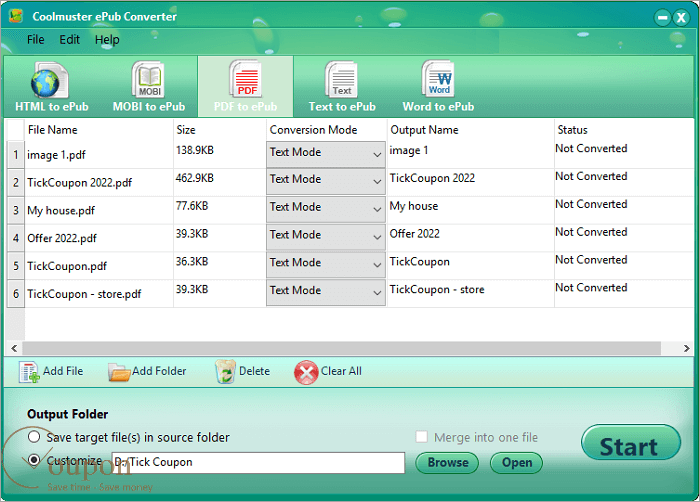The image size is (700, 502).
Task: Open Conversion Mode dropdown for TickCoupon.pdf
Action: [x=326, y=264]
